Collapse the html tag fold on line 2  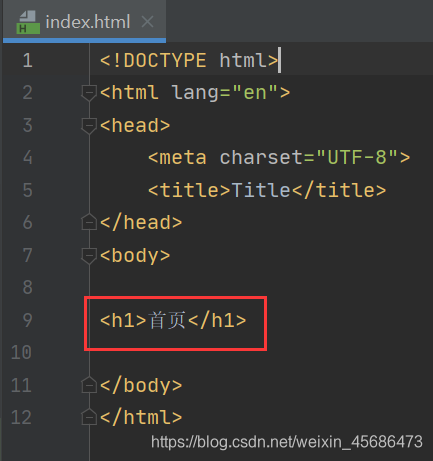coord(89,93)
